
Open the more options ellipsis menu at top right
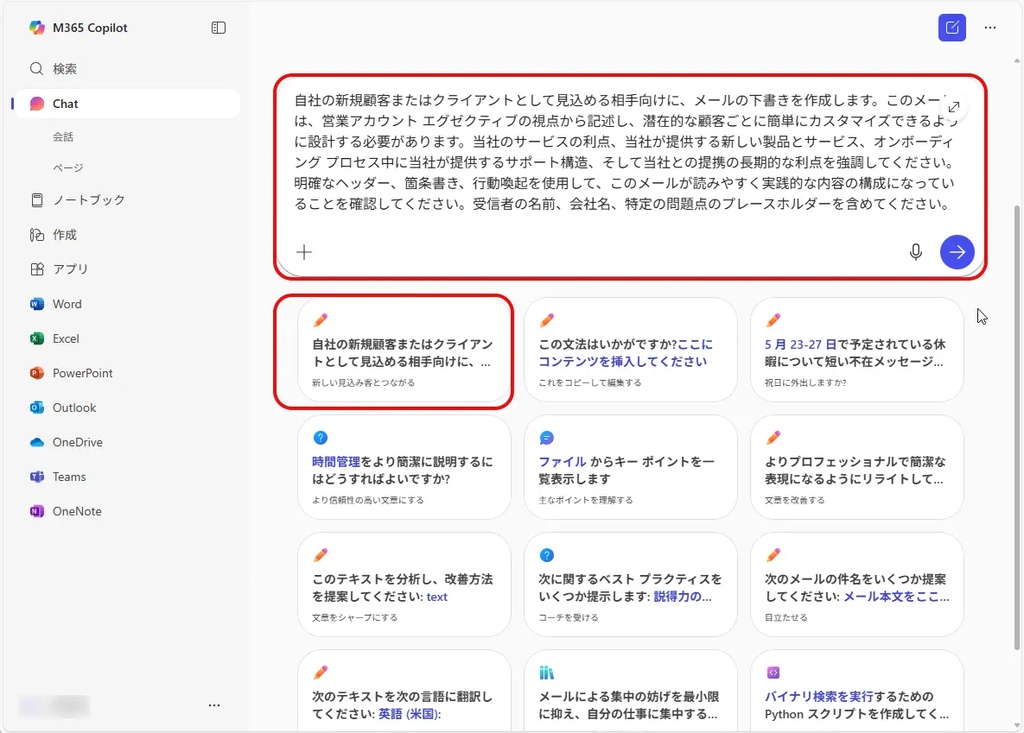(990, 28)
